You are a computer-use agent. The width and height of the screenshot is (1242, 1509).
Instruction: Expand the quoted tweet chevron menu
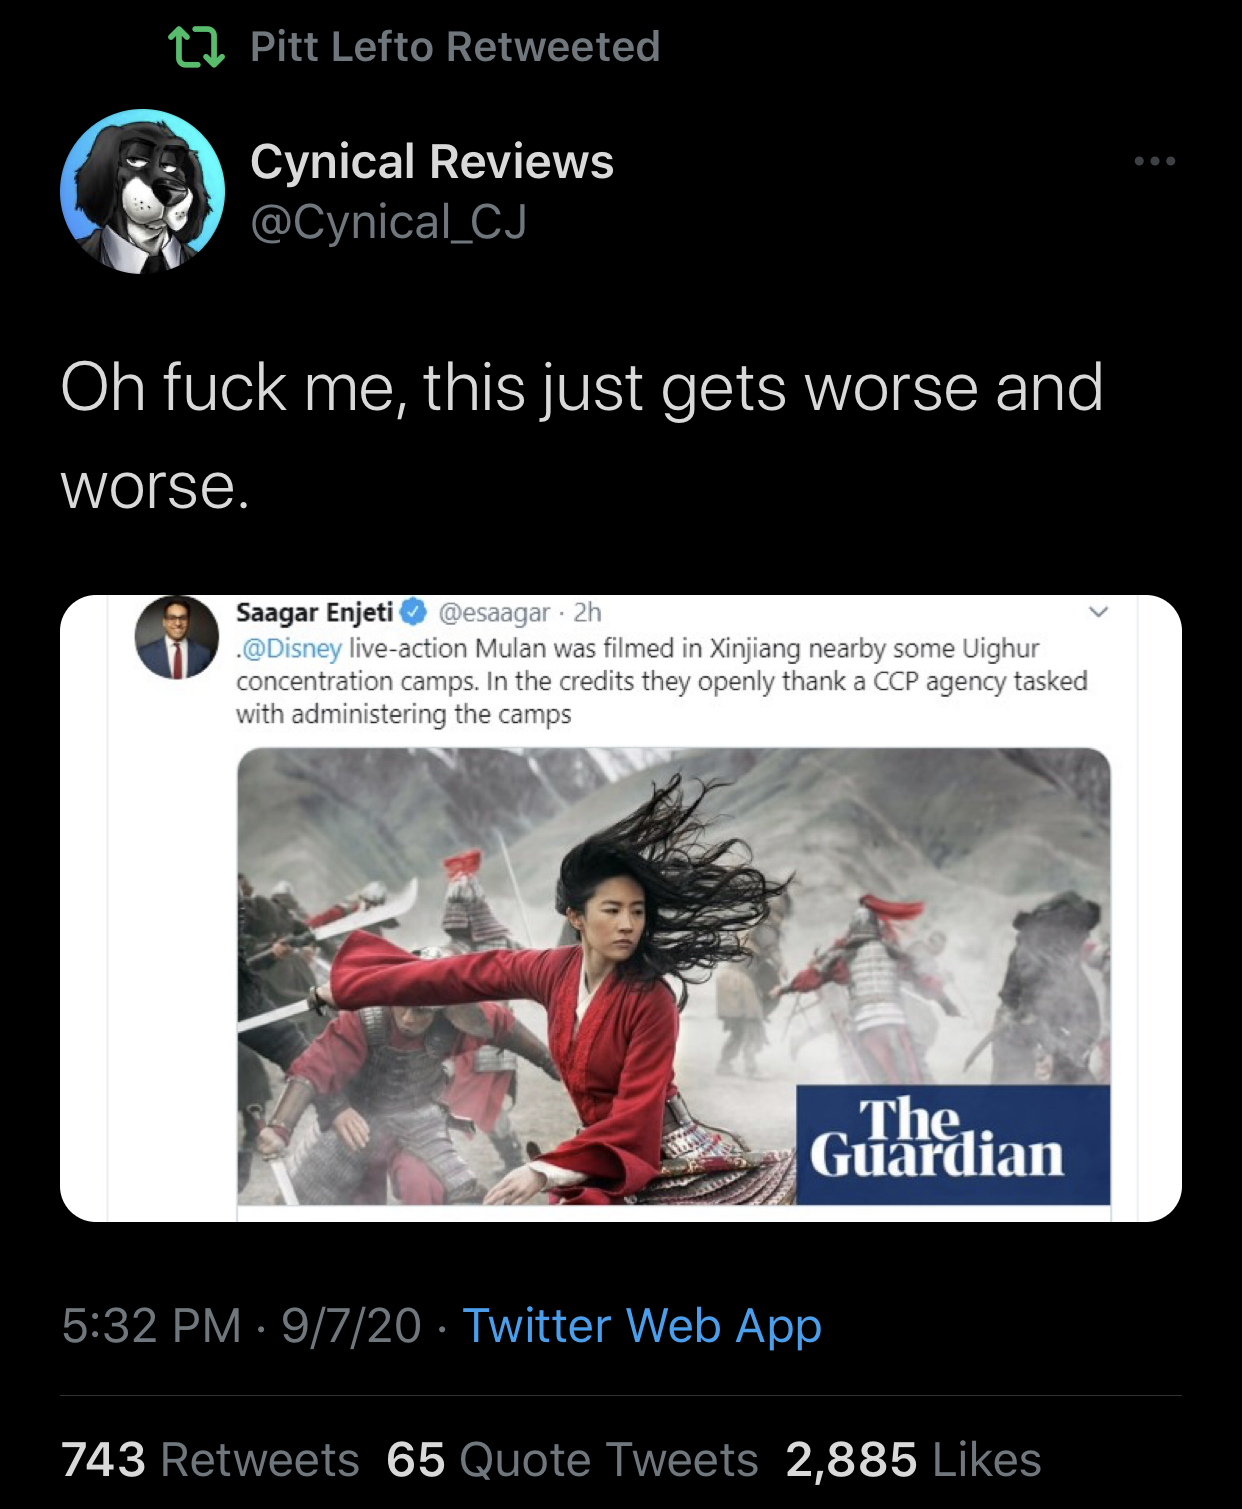point(1098,611)
